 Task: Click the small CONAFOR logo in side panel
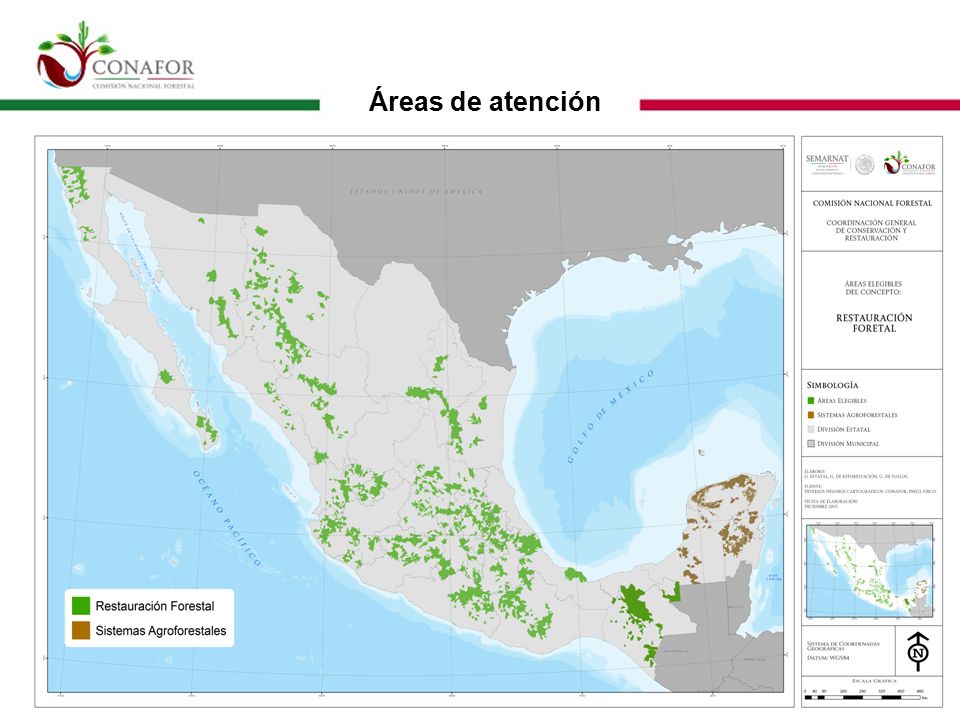pos(910,163)
